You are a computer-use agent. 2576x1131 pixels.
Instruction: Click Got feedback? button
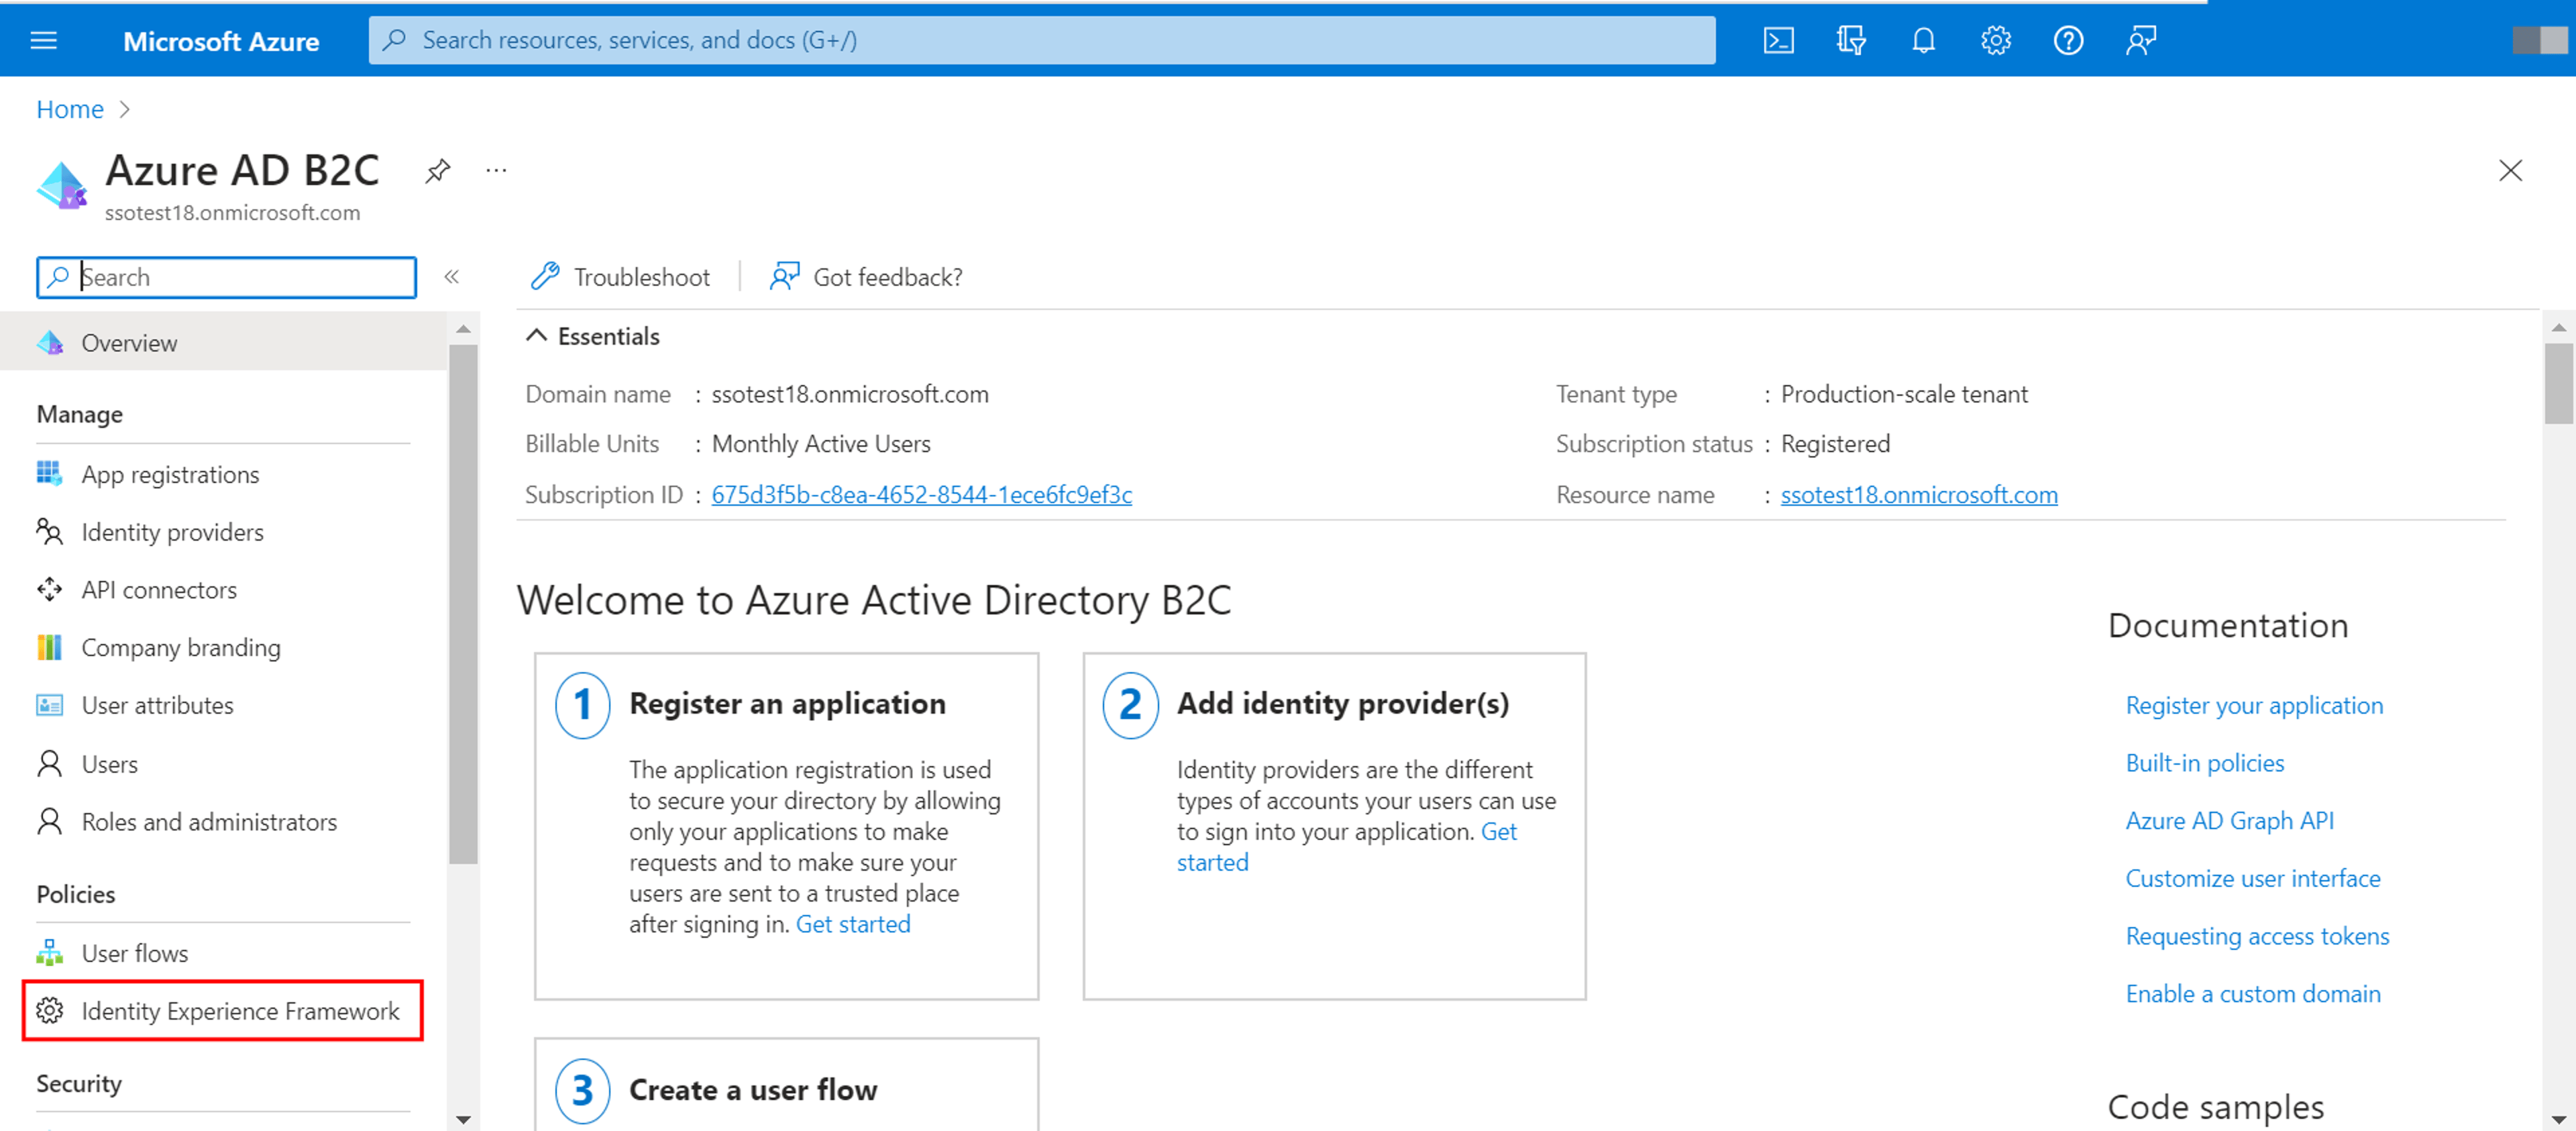[866, 277]
